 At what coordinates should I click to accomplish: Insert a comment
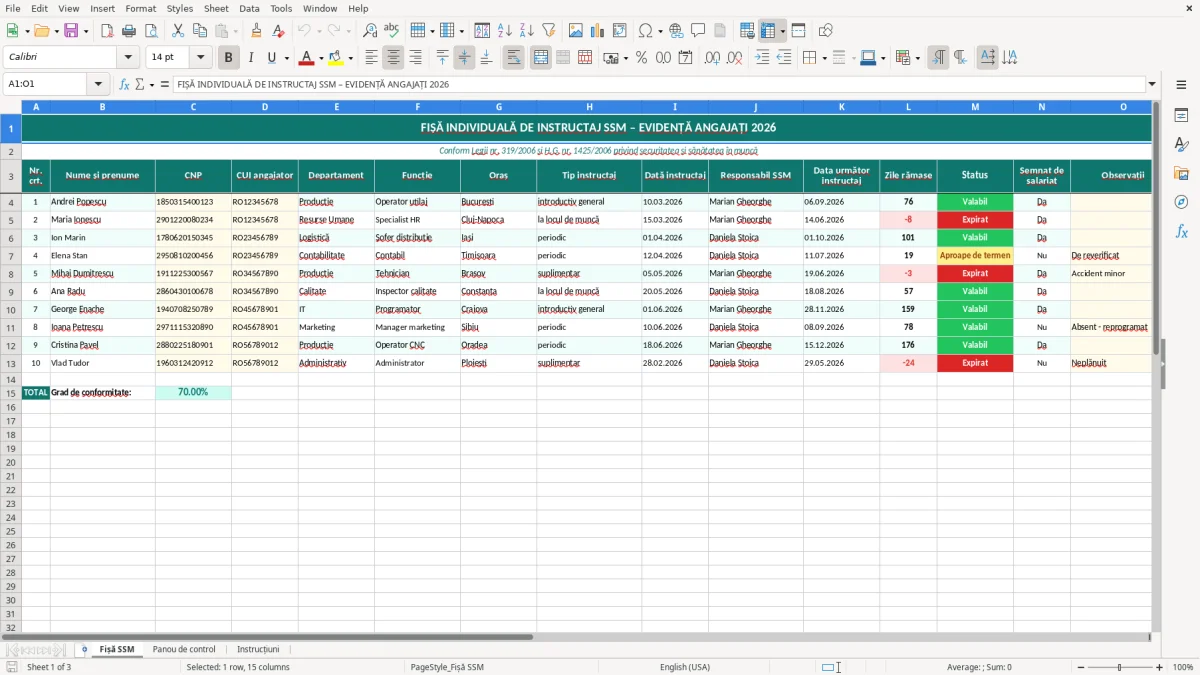[699, 31]
